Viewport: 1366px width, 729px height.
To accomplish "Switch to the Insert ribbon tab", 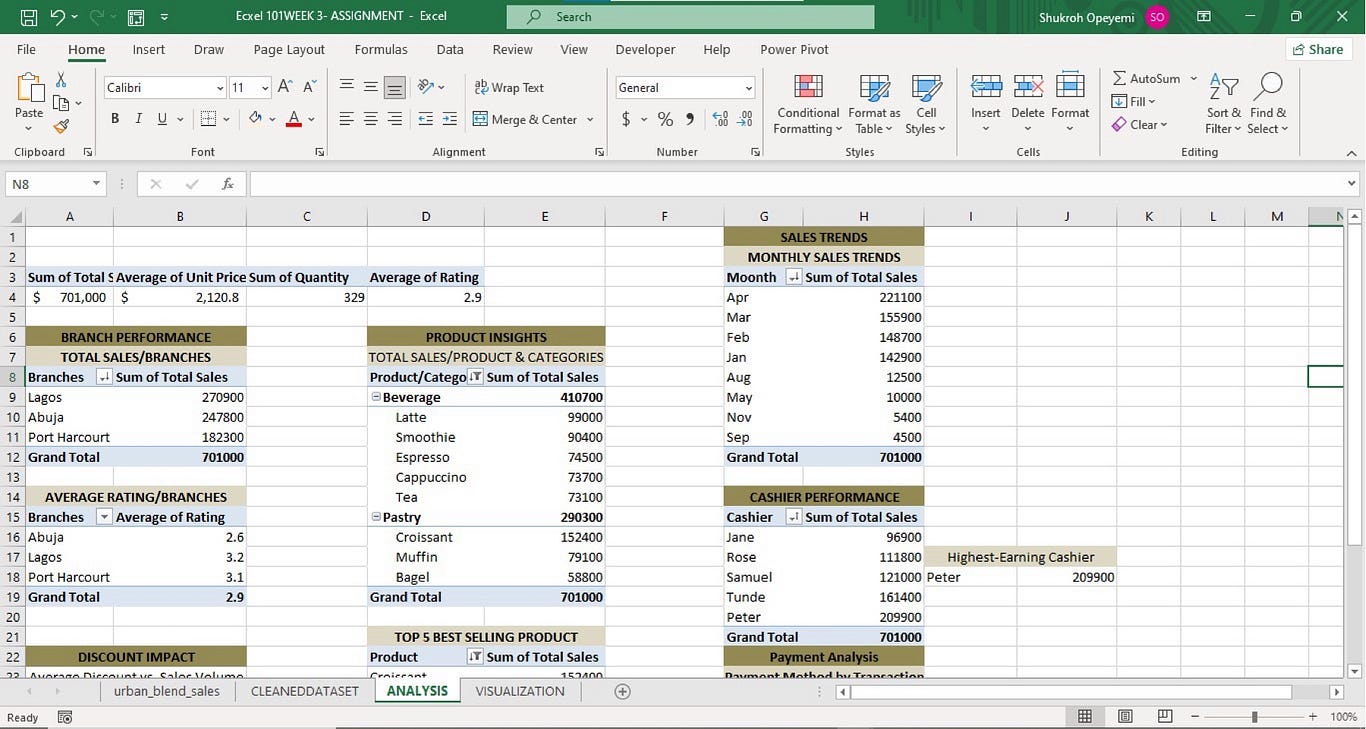I will click(149, 49).
